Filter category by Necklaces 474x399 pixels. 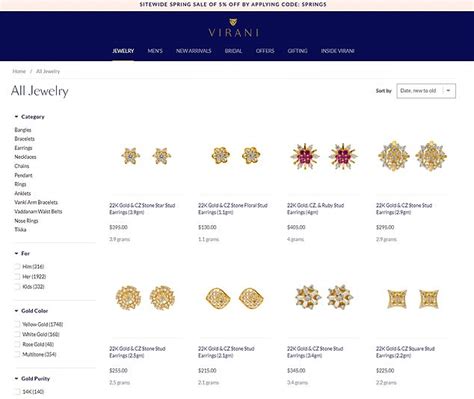tap(25, 157)
